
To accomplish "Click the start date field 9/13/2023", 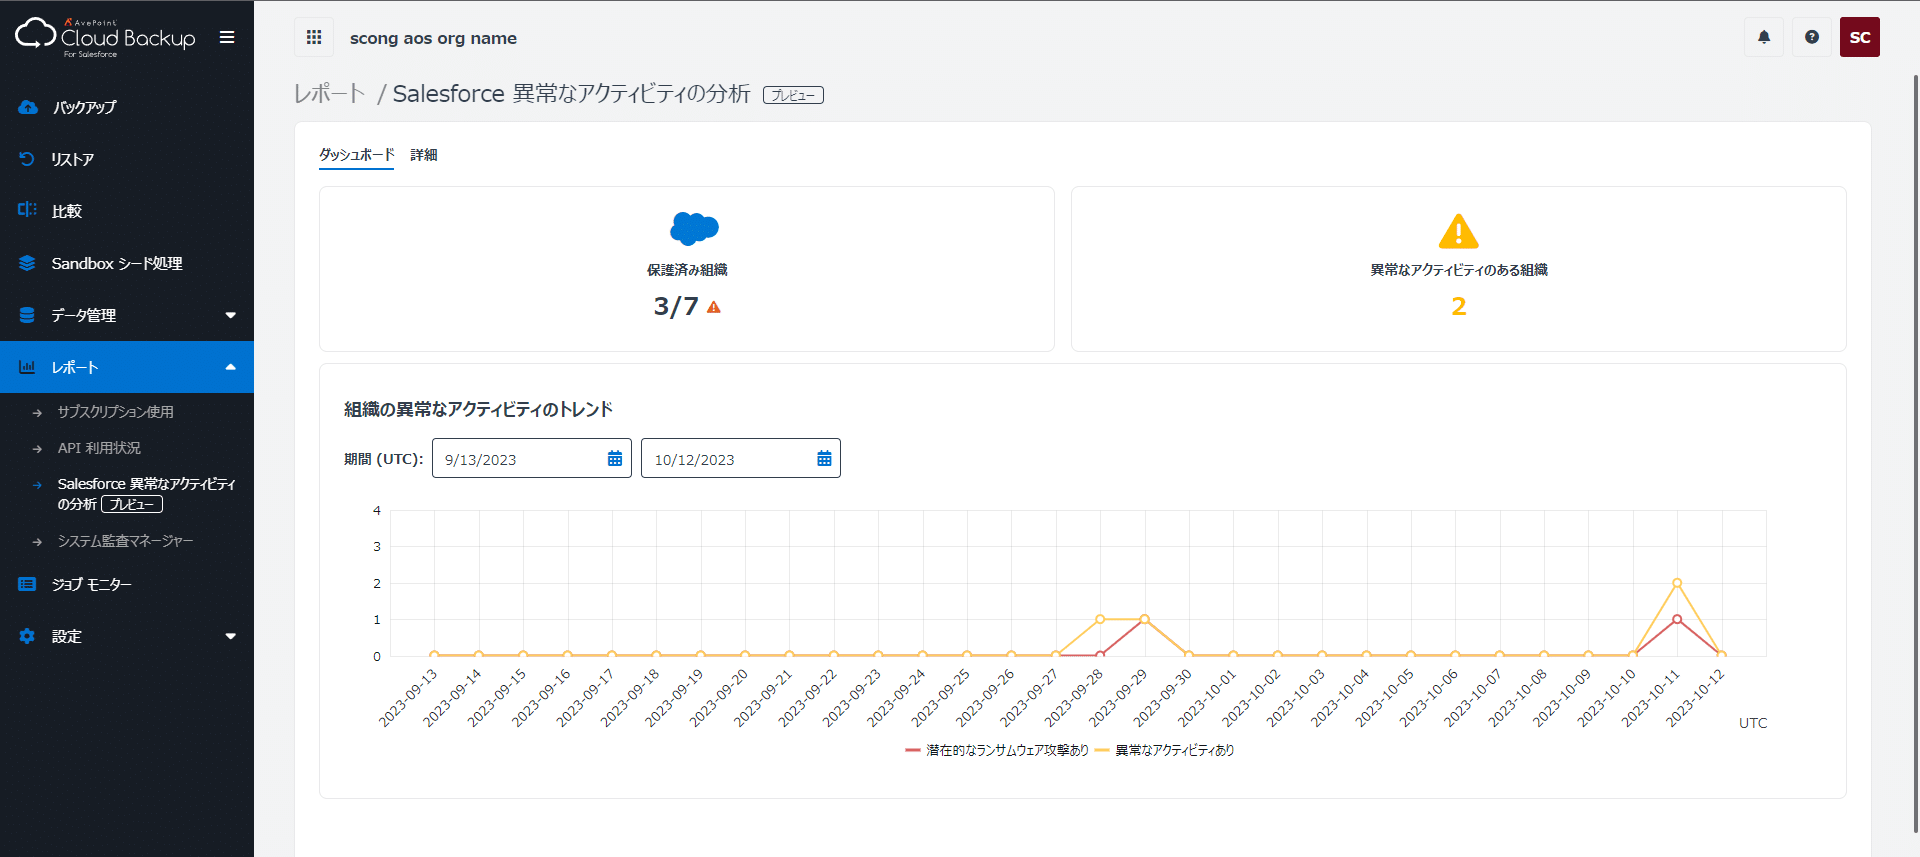I will pos(532,459).
